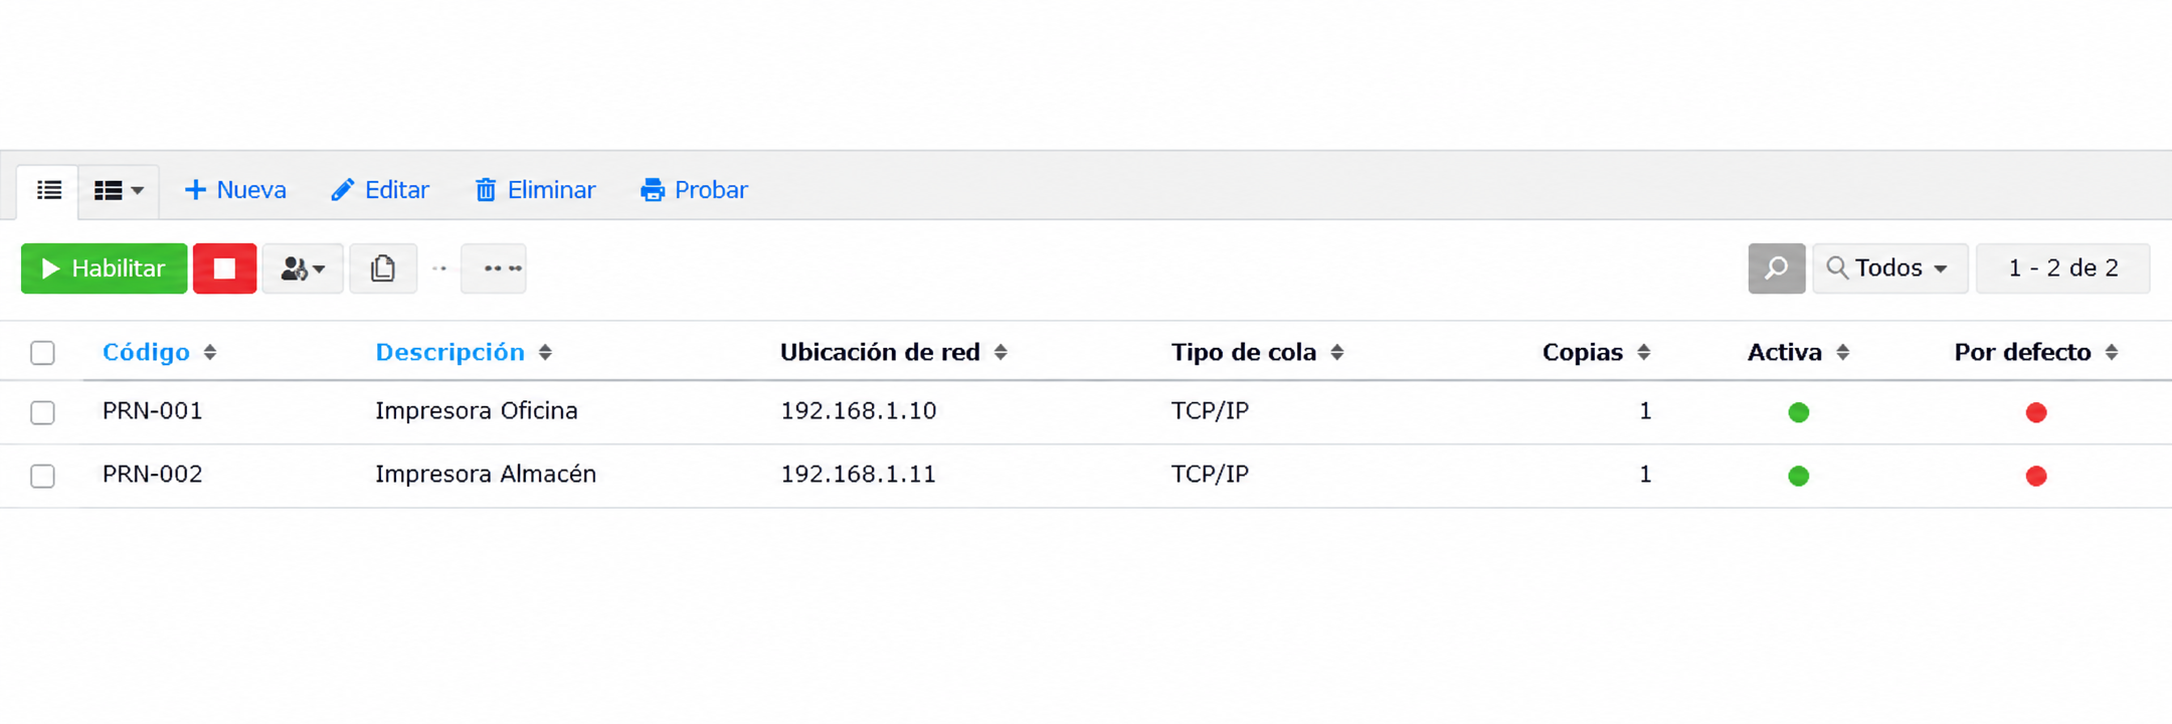This screenshot has width=2172, height=724.
Task: Toggle the select-all checkbox in header
Action: [42, 353]
